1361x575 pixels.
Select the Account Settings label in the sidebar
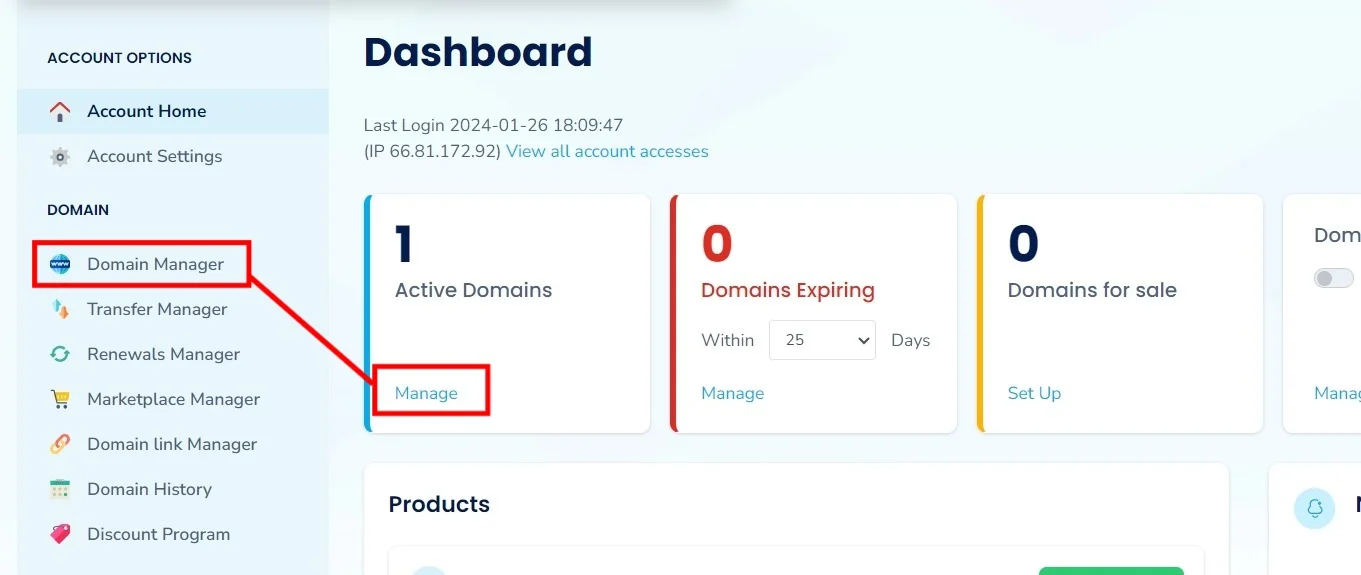click(155, 157)
